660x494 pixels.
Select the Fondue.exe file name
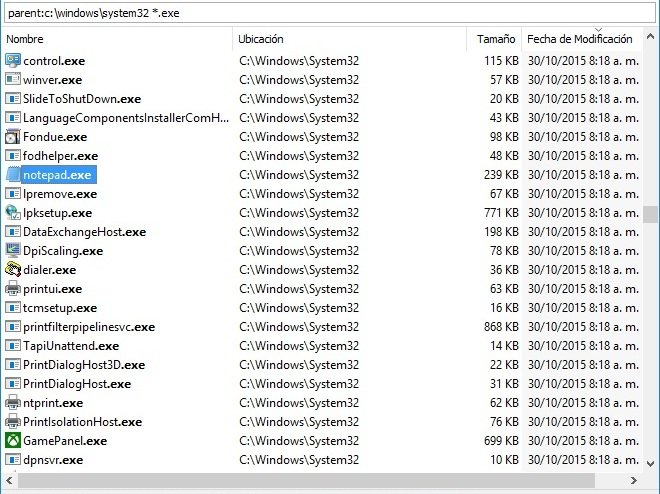coord(55,137)
